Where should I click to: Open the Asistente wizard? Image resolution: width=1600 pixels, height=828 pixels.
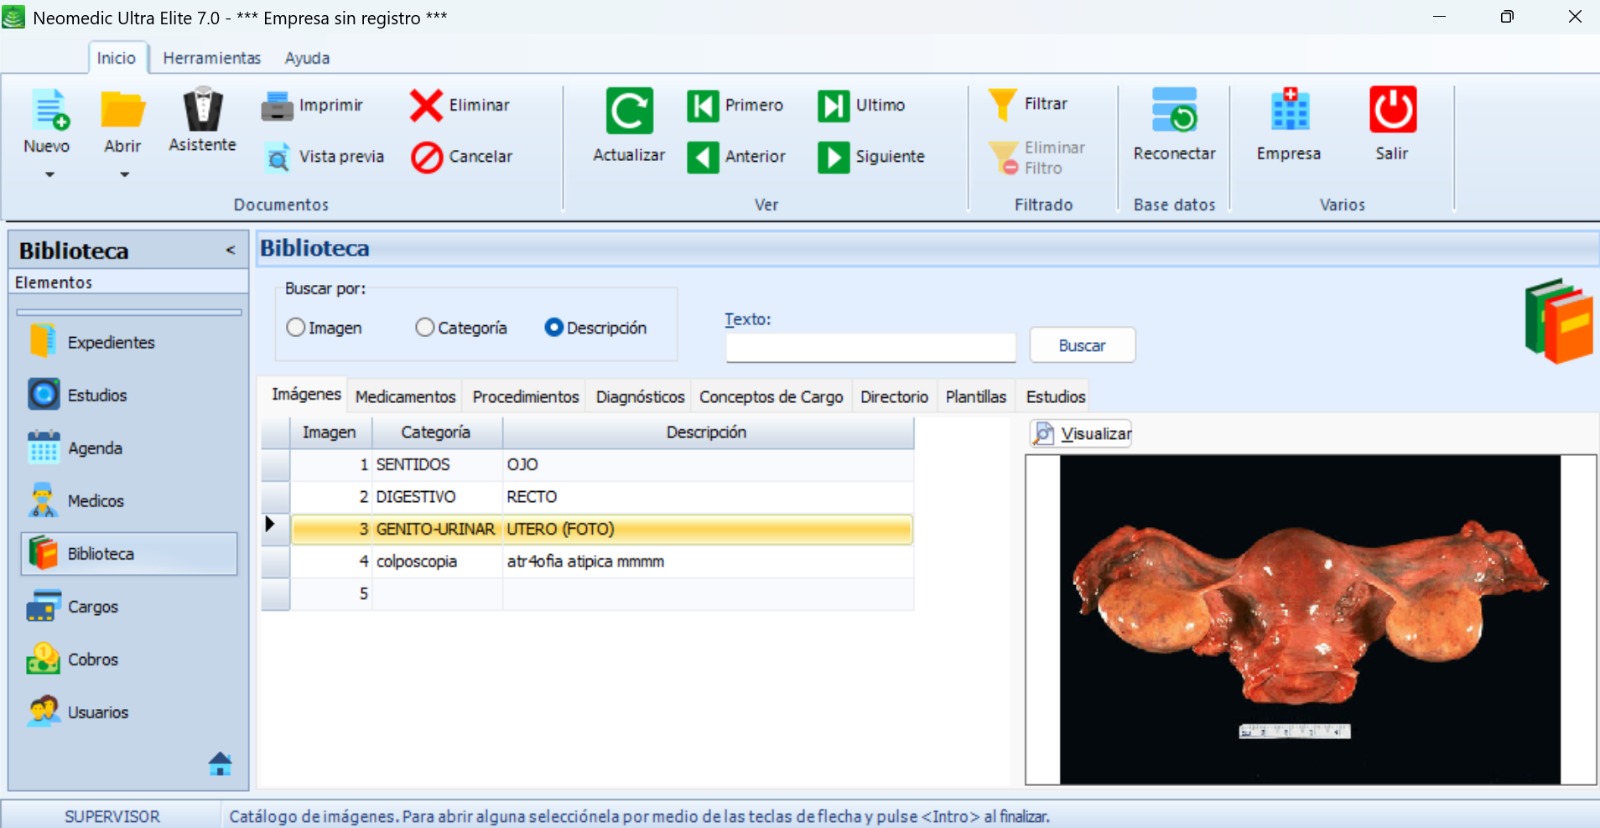(202, 120)
